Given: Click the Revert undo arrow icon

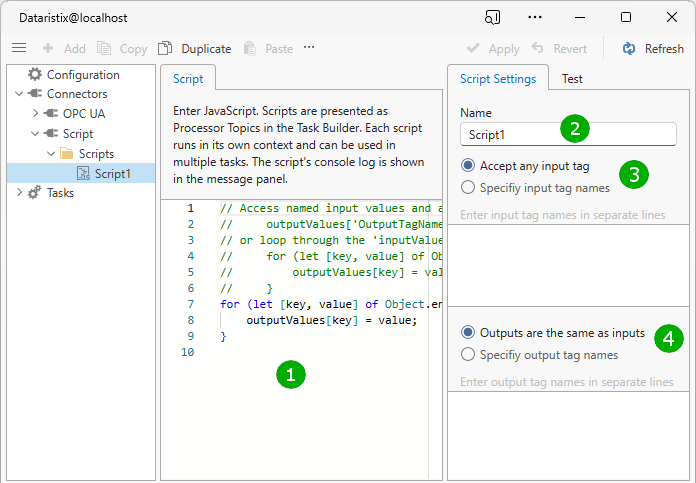Looking at the screenshot, I should click(x=538, y=48).
